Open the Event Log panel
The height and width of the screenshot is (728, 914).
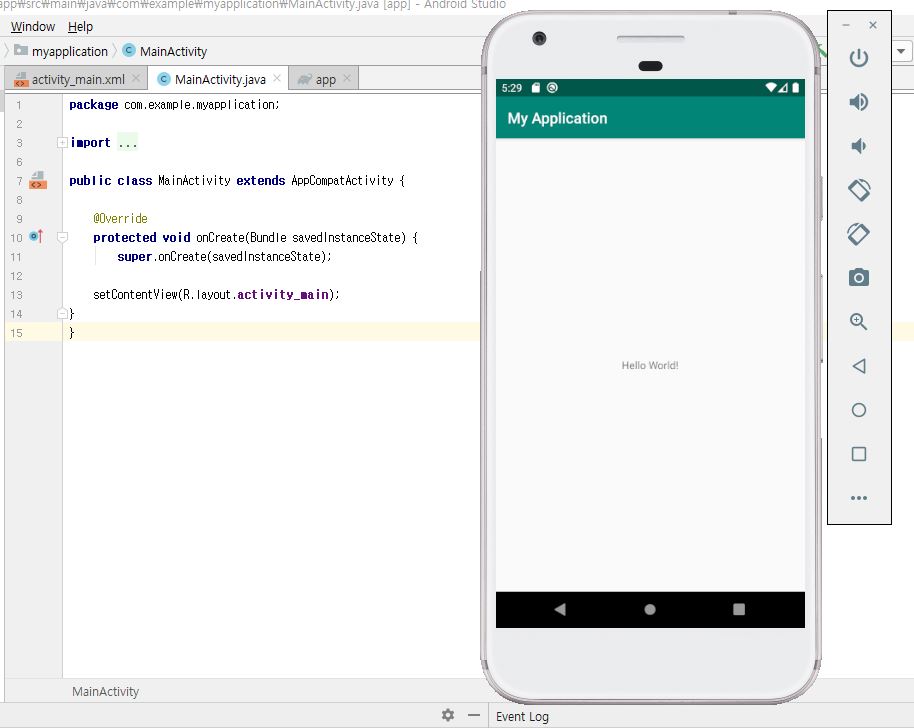pyautogui.click(x=522, y=716)
